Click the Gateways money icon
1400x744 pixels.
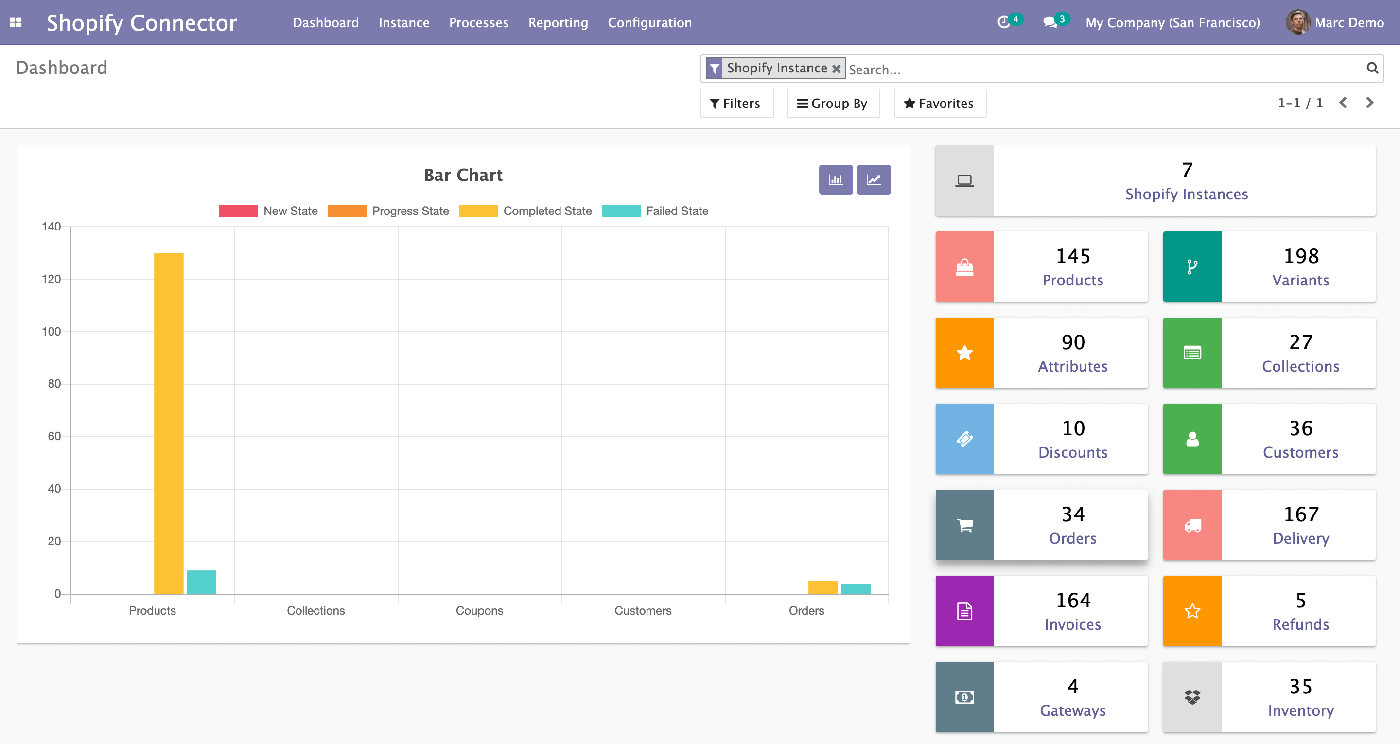coord(965,697)
